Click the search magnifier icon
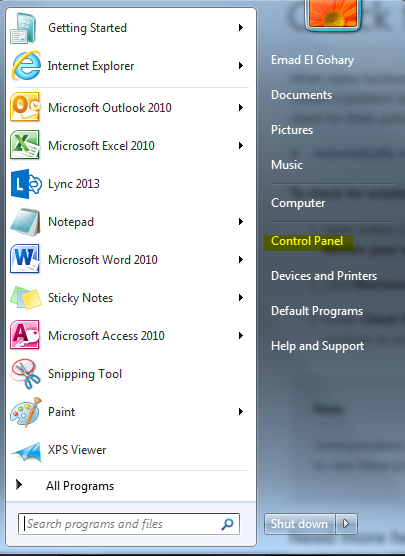 [x=227, y=524]
